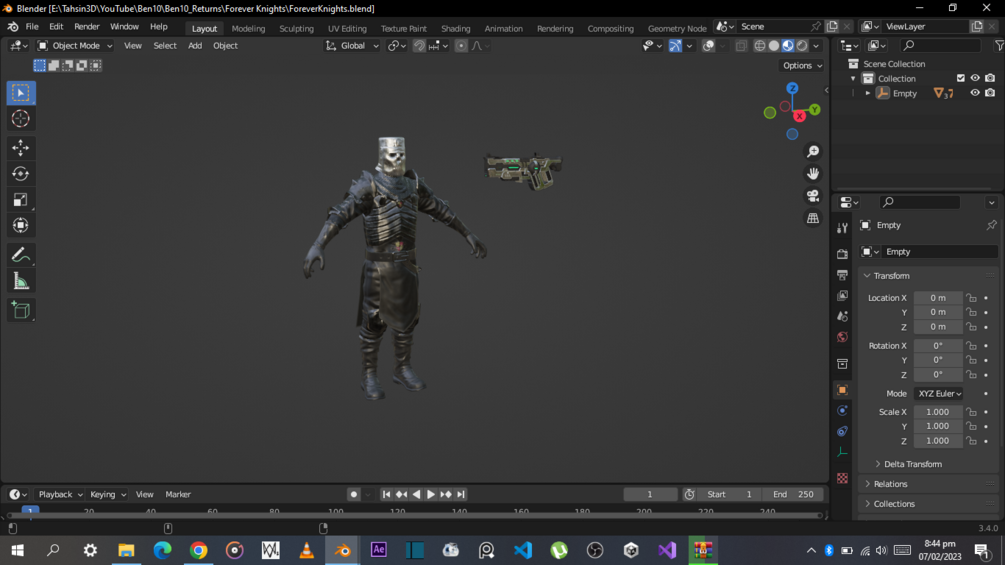Click the current frame number field

[x=650, y=495]
